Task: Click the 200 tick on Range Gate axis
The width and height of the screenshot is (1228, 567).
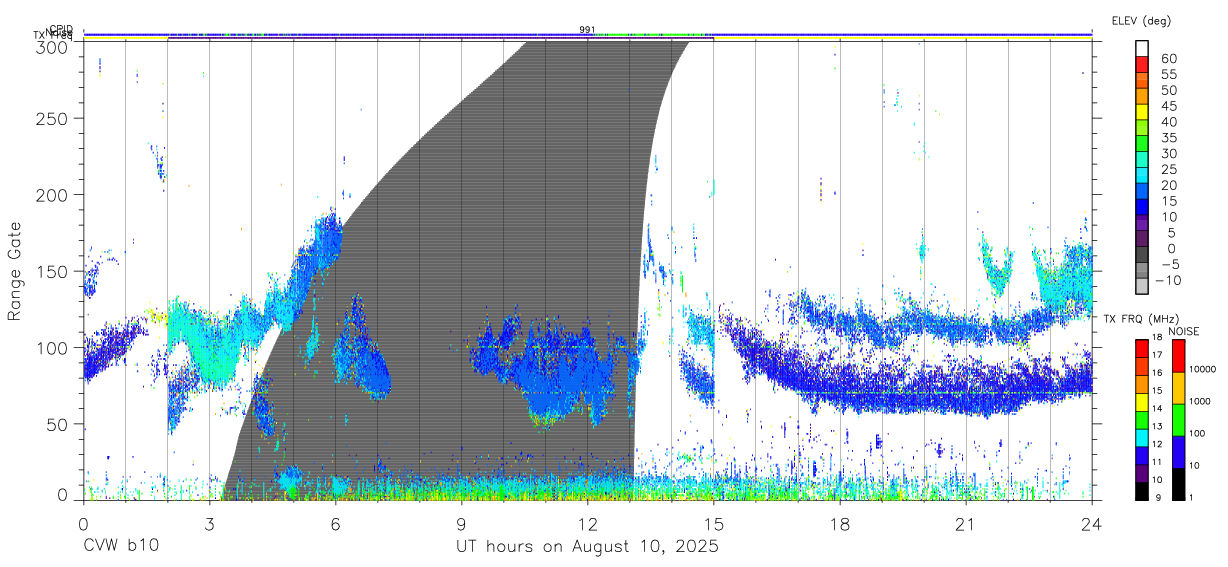Action: coord(53,194)
